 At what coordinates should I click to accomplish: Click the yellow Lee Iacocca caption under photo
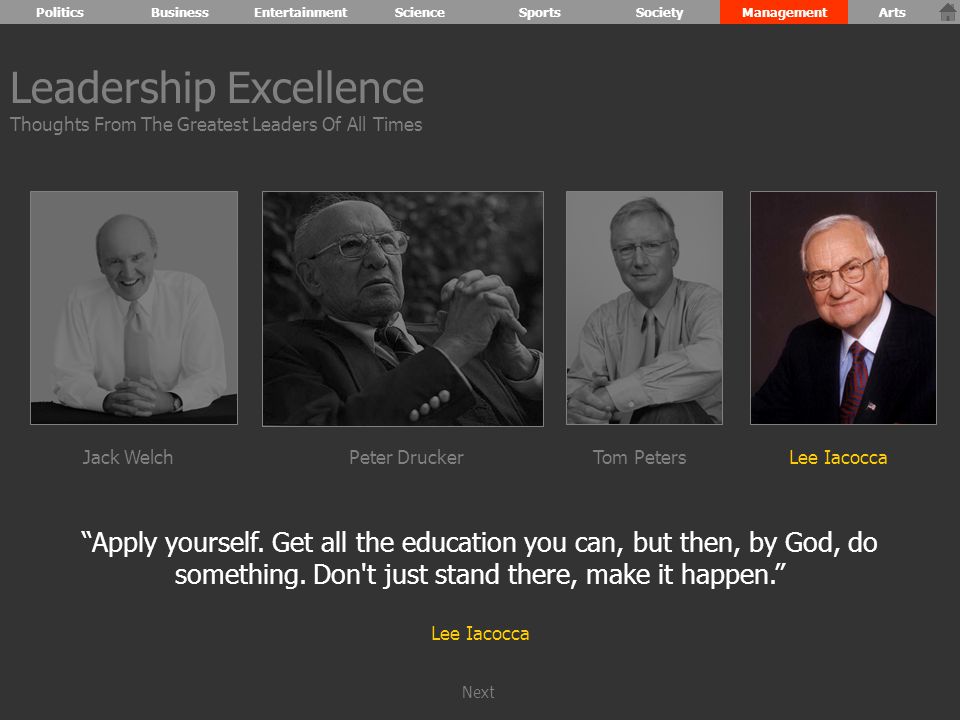coord(838,457)
